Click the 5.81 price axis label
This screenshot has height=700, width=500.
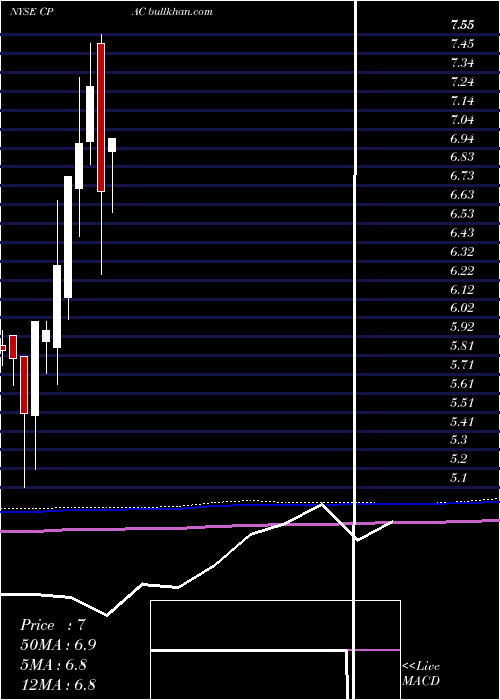point(462,346)
